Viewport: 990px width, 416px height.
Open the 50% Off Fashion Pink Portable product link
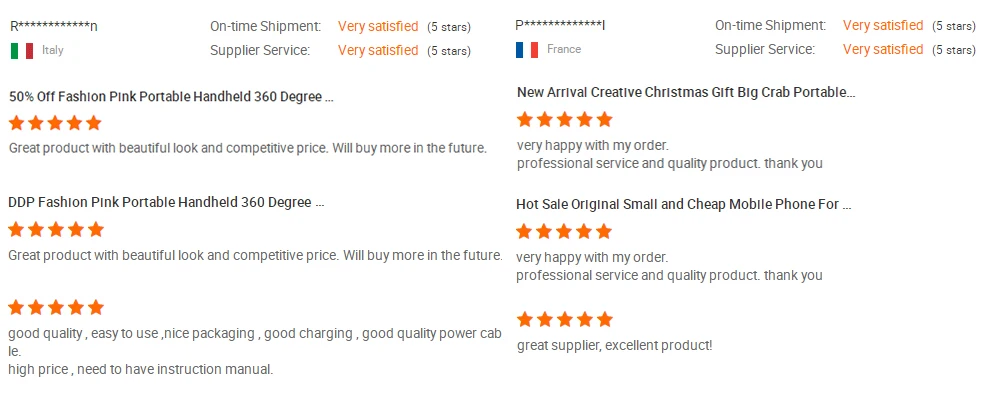tap(171, 97)
